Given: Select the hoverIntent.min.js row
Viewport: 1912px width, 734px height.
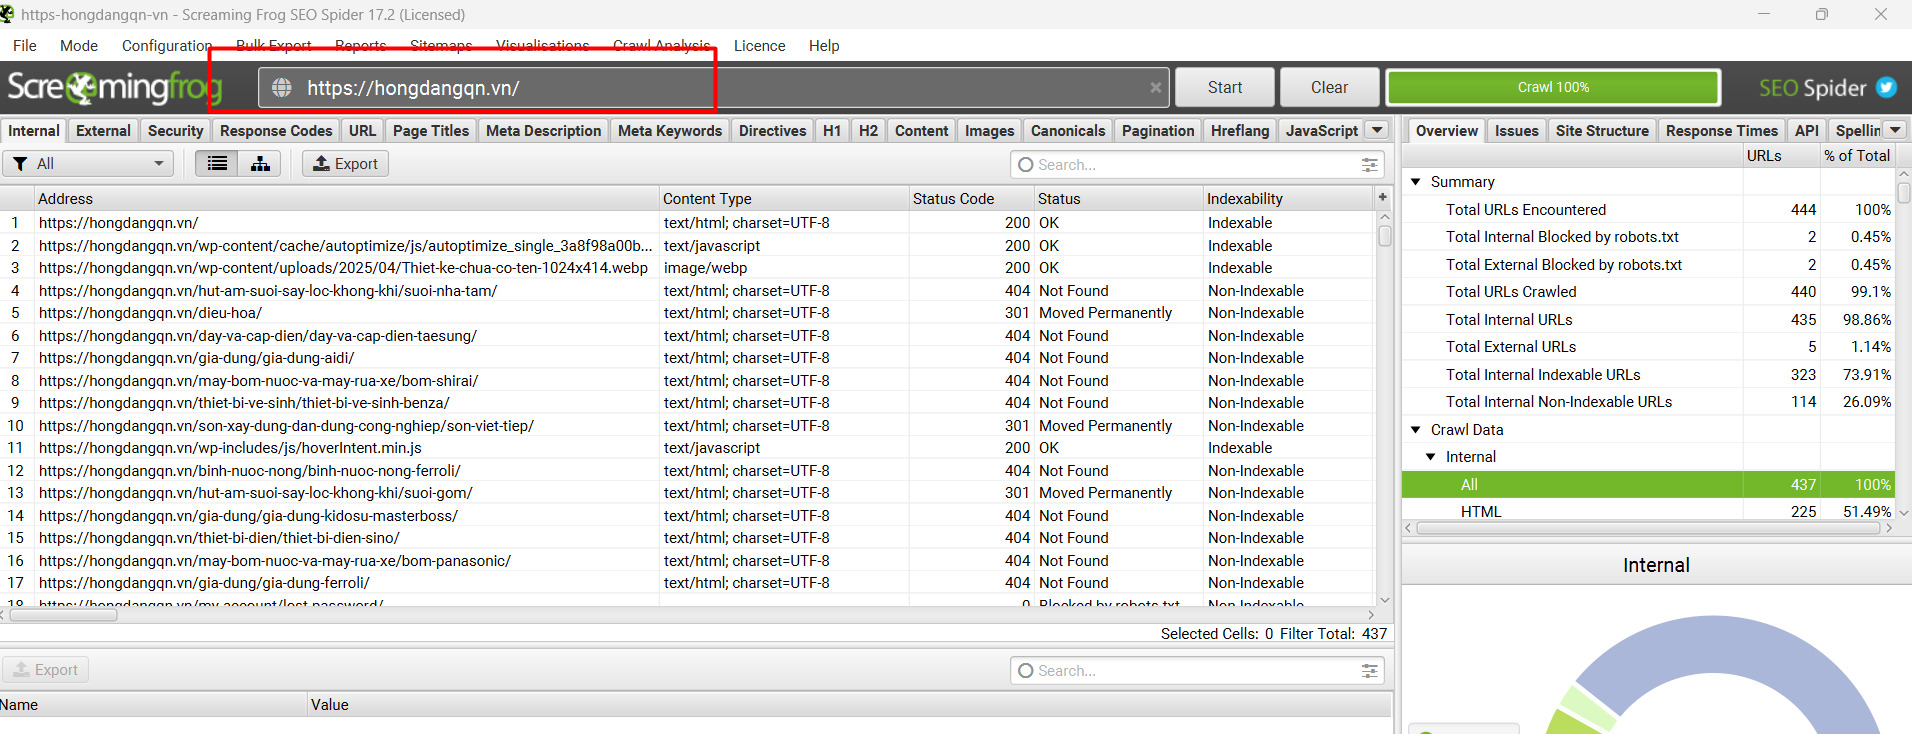Looking at the screenshot, I should [687, 448].
